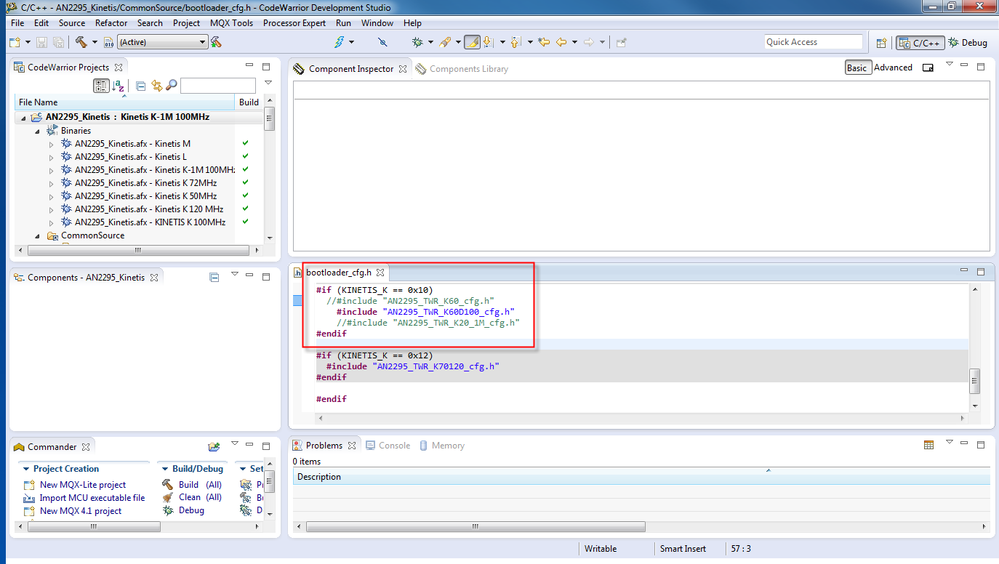Click the Open Perspective icon near Quick Access
Screen dimensions: 999x564
(881, 43)
